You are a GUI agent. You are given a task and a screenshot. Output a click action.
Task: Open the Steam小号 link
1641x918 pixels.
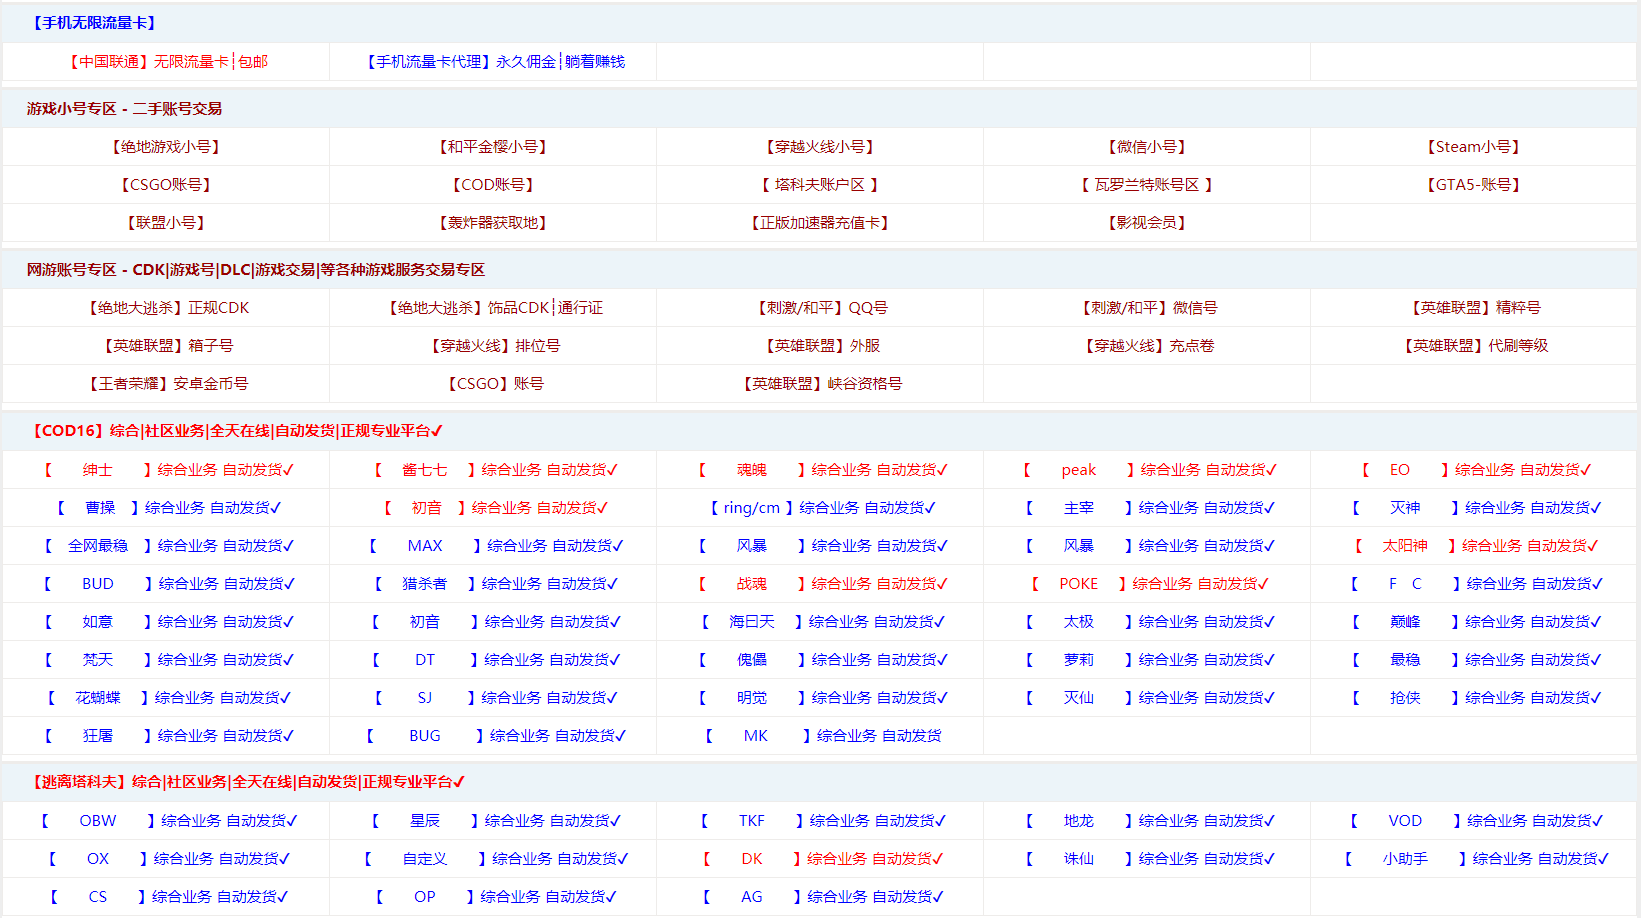coord(1474,146)
